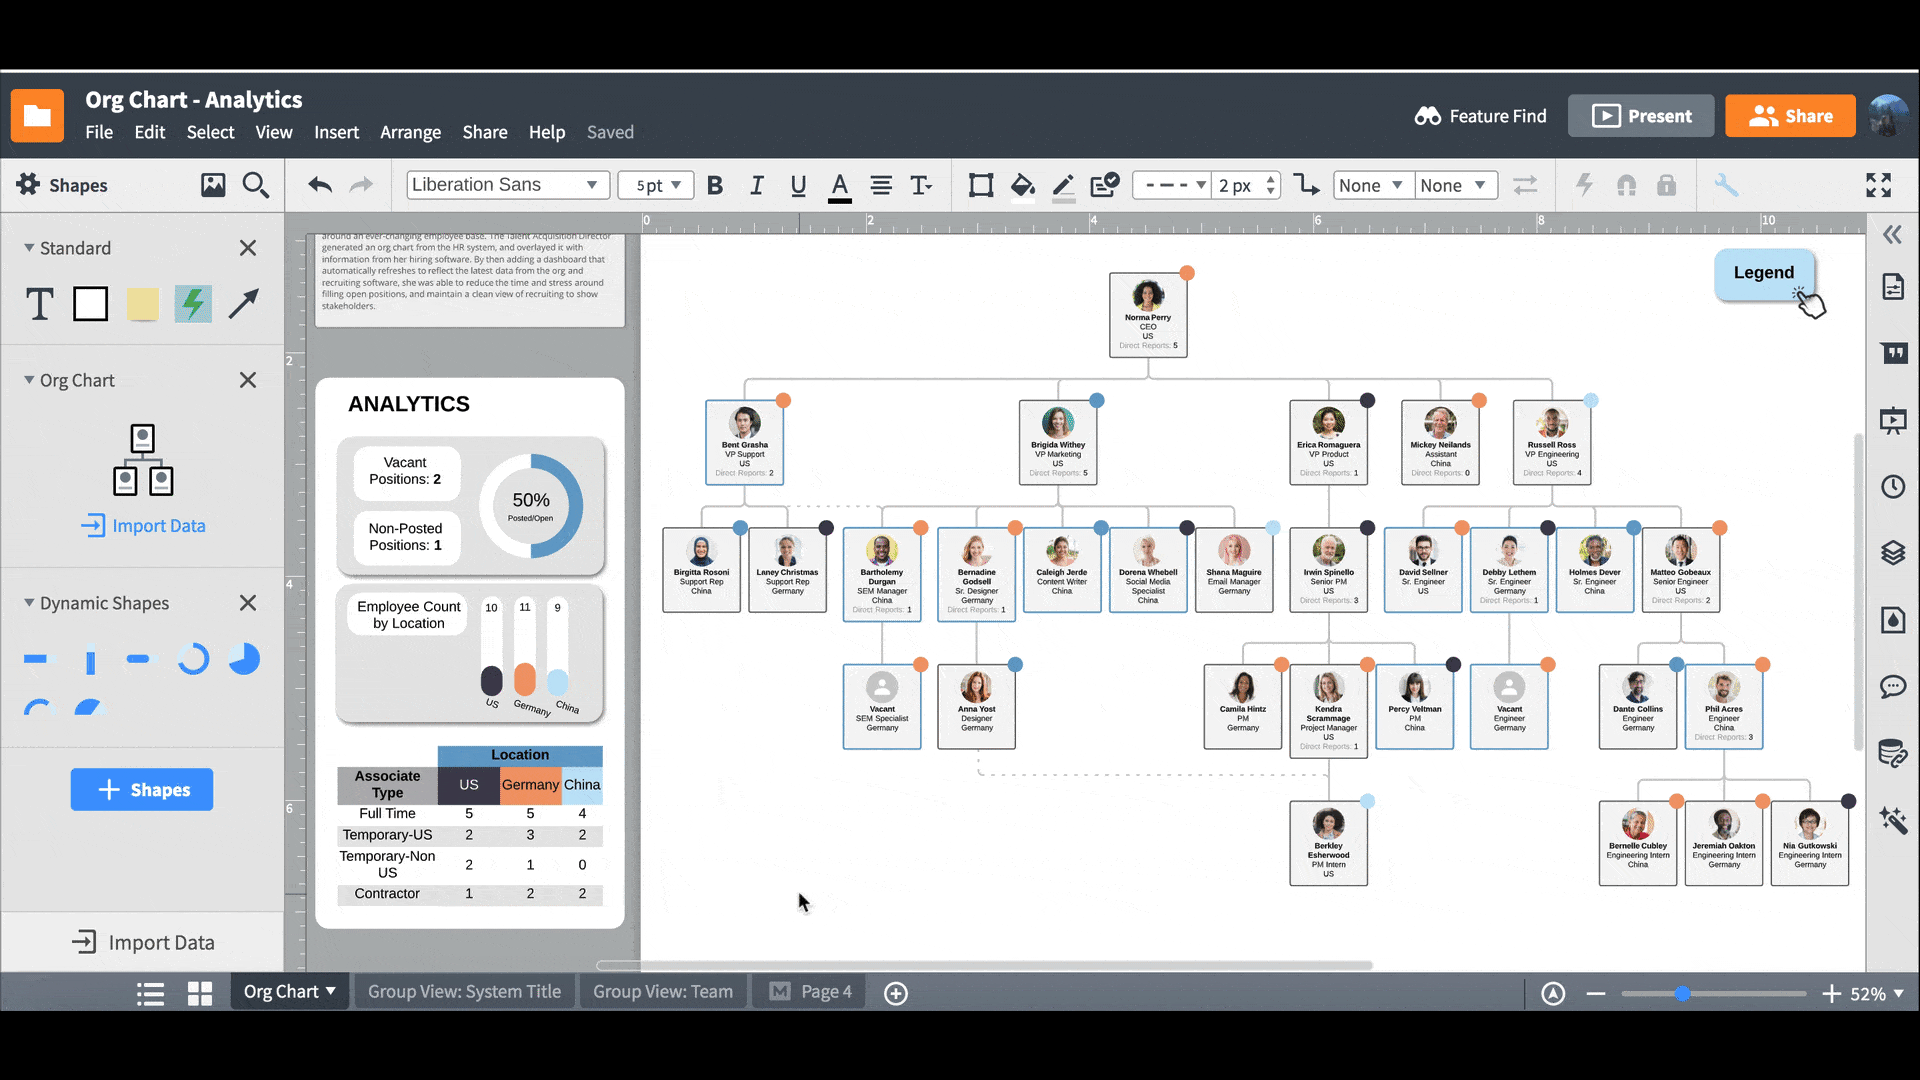Screen dimensions: 1920x1080
Task: Click the Underline formatting icon
Action: (798, 183)
